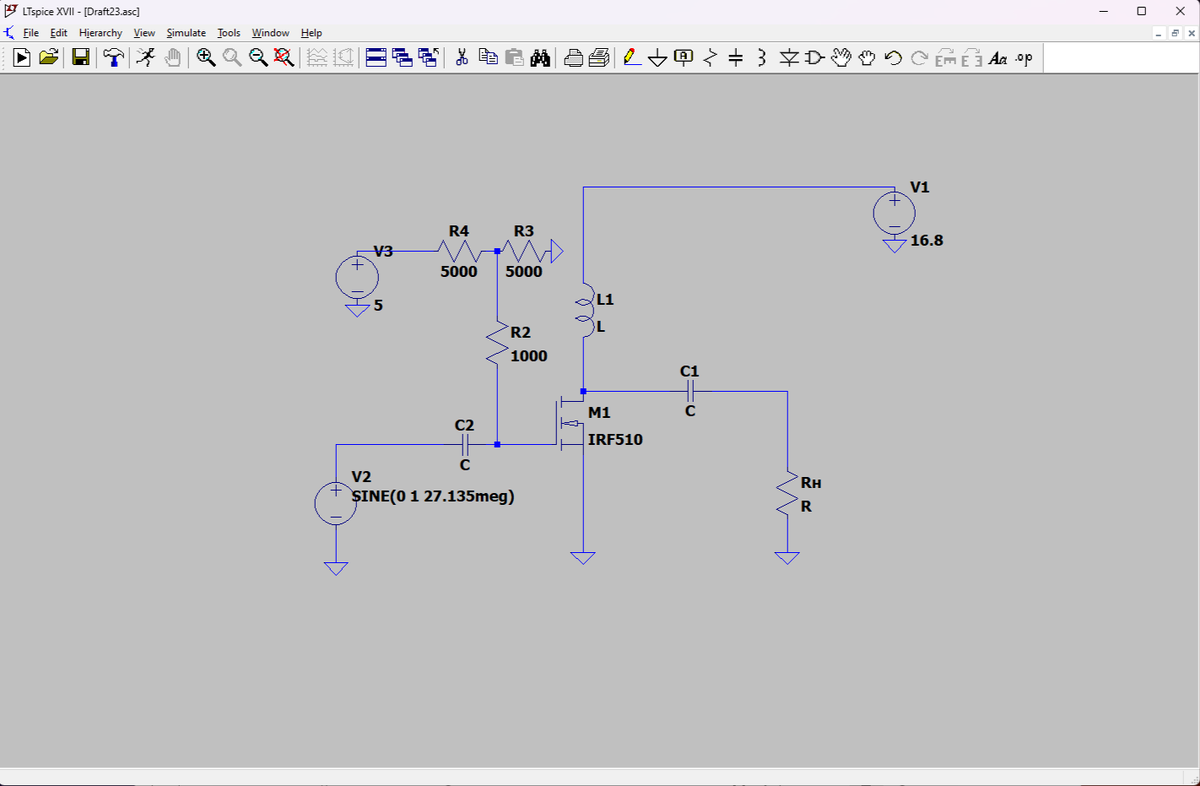1200x786 pixels.
Task: Choose the Resistor placement tool
Action: 710,58
